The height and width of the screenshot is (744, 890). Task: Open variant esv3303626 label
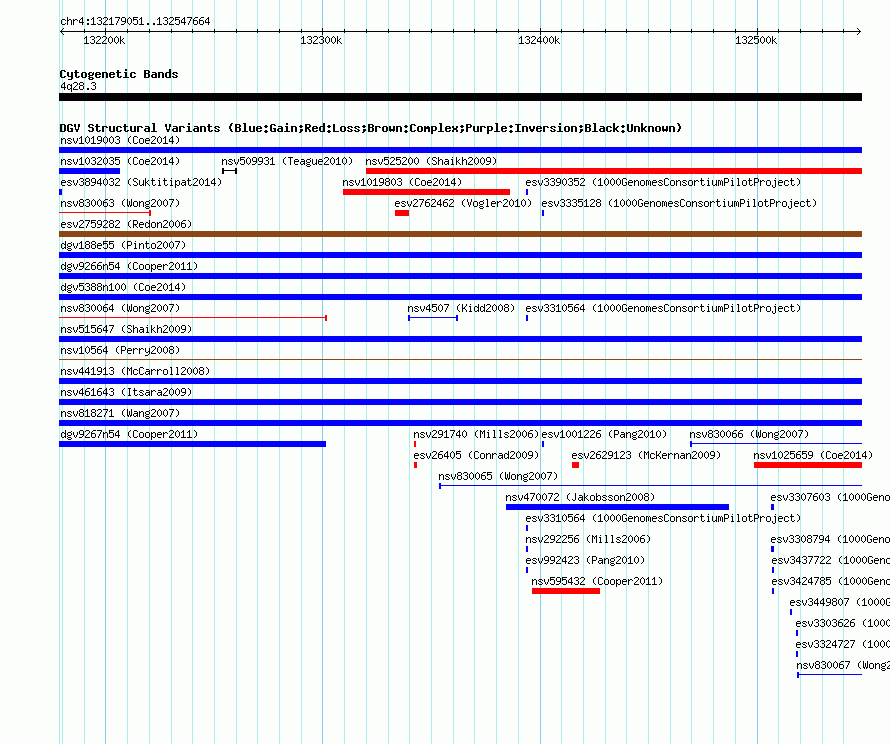tap(842, 623)
